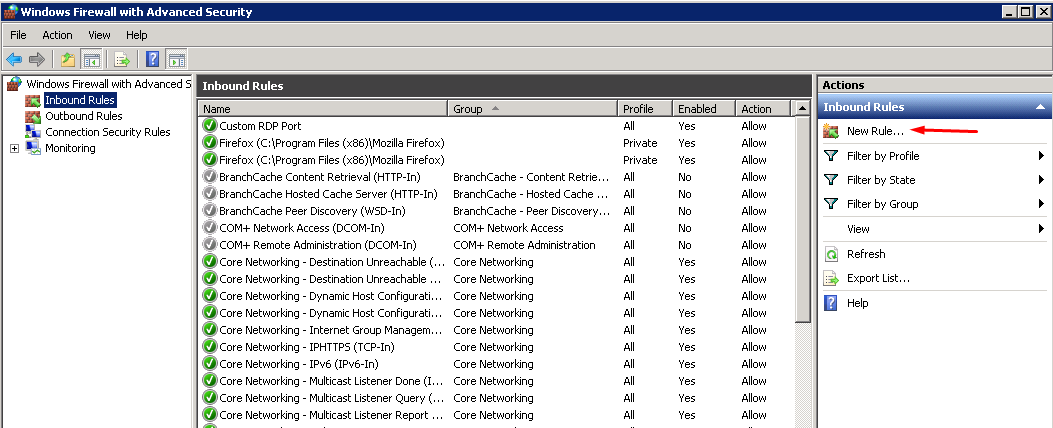
Task: Open the Filter by Profile submenu
Action: point(1041,156)
